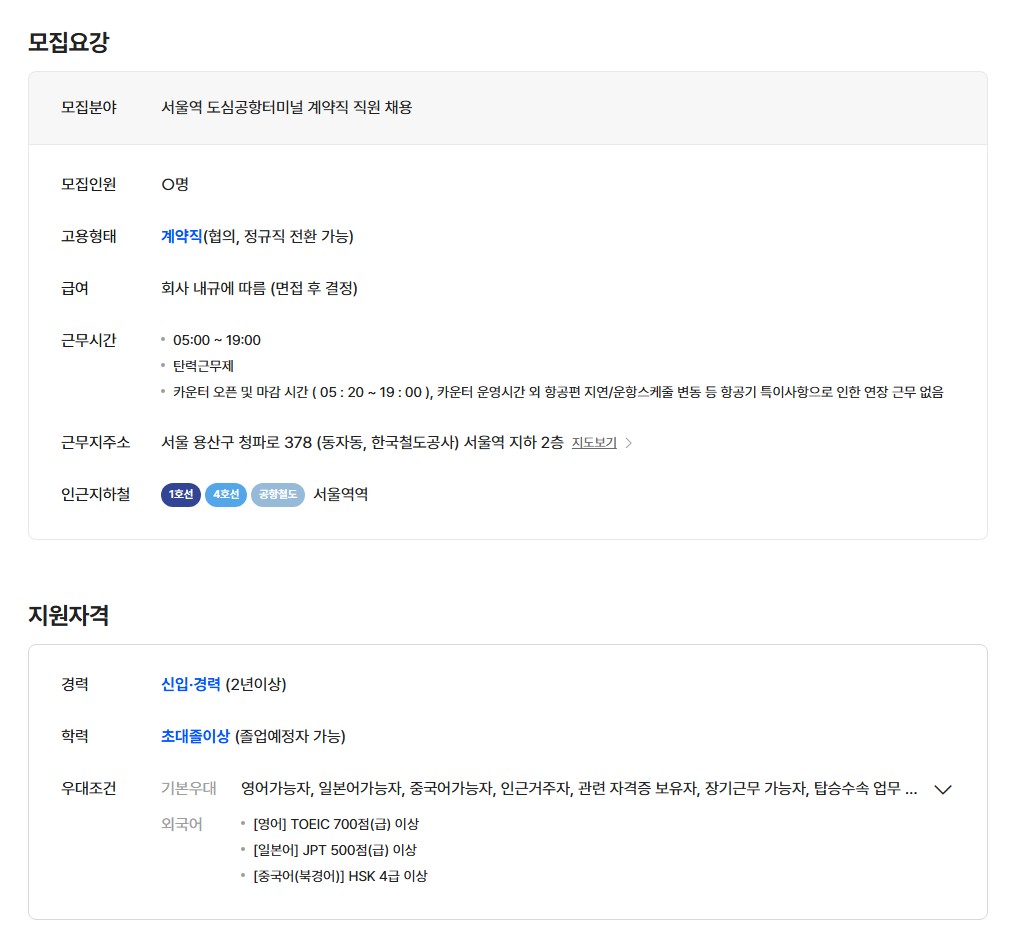Viewport: 1018px width, 936px height.
Task: Click the 1호선 subway line badge
Action: tap(181, 494)
